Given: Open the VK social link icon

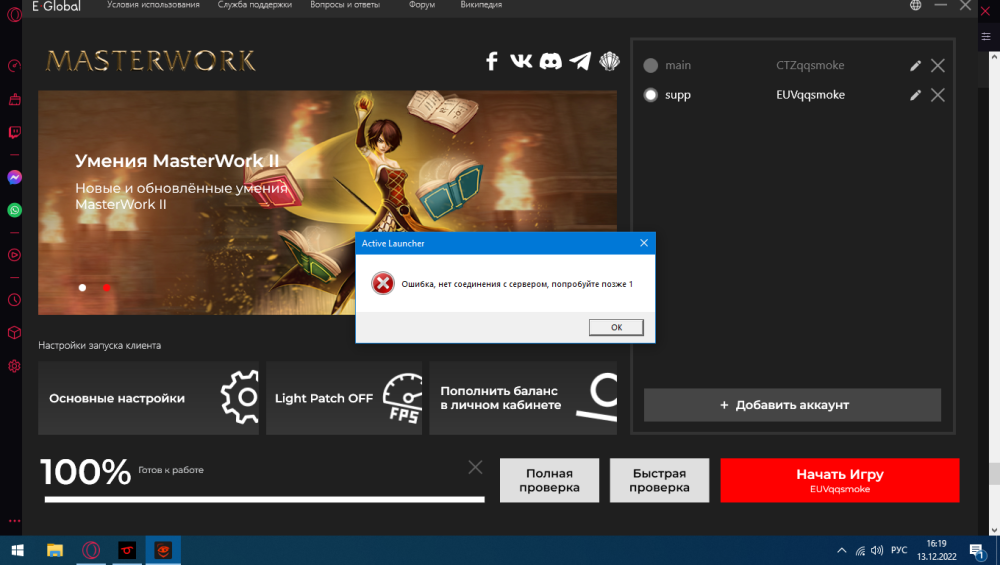Looking at the screenshot, I should point(521,62).
